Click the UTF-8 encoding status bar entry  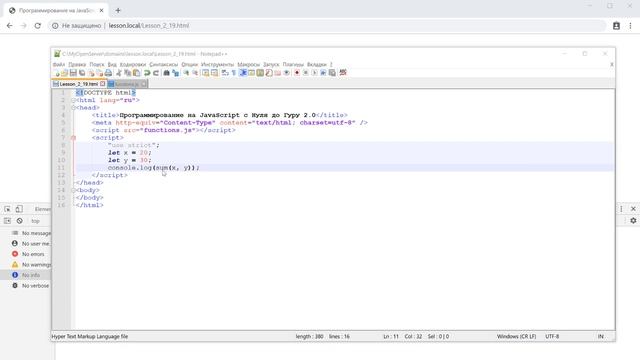[x=552, y=337]
